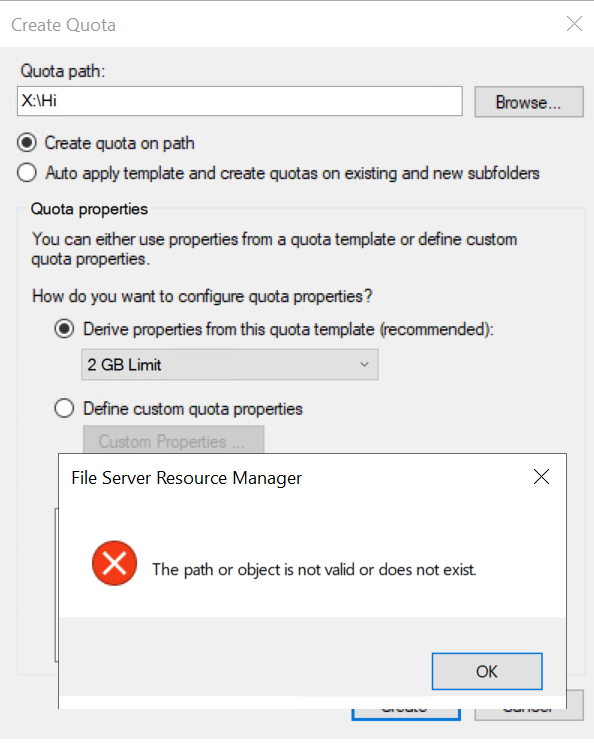
Task: Click the Browse... button
Action: point(529,102)
